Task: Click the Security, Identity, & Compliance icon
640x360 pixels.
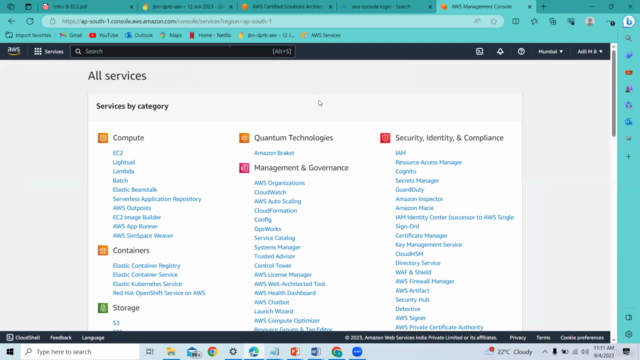Action: (x=385, y=138)
